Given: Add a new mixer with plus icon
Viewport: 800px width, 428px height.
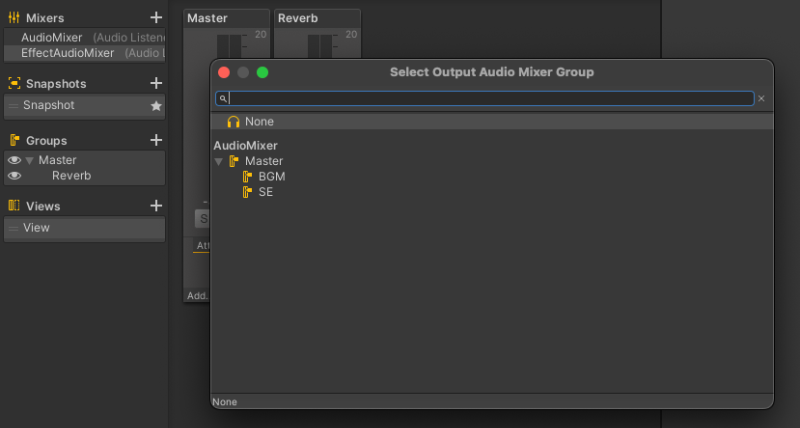Looking at the screenshot, I should point(155,17).
